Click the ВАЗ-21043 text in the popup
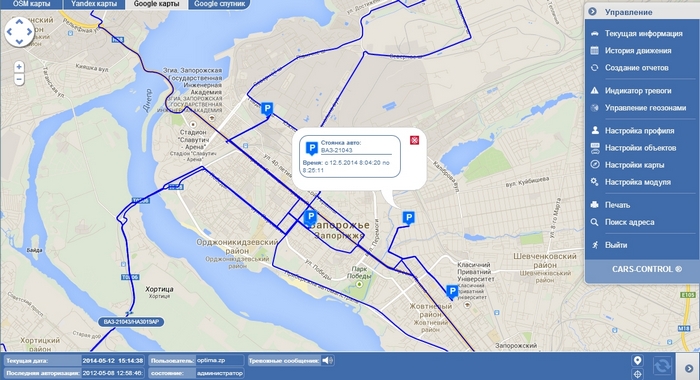The image size is (700, 380). [x=337, y=150]
